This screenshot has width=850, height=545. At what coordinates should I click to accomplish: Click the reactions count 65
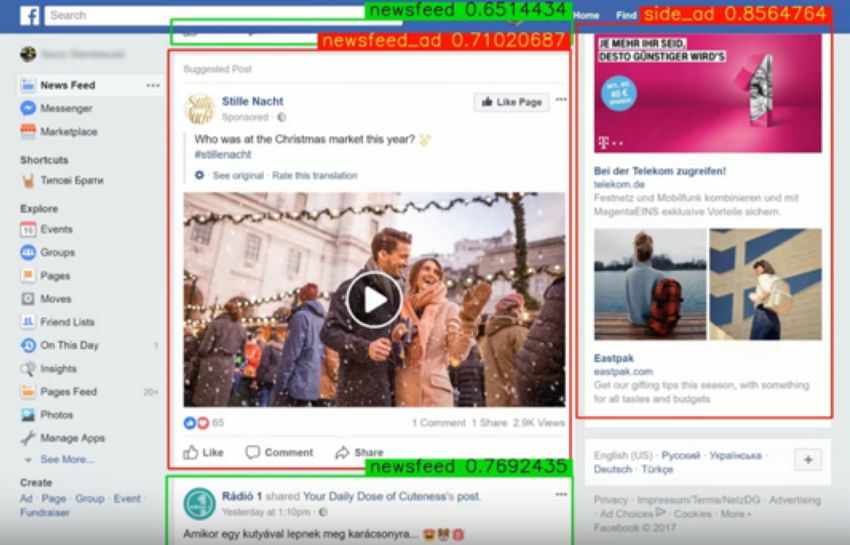[218, 422]
